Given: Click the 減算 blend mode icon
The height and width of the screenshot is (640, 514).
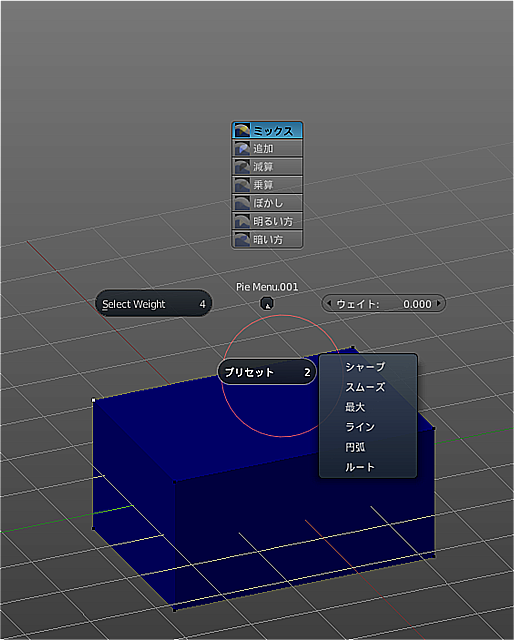Looking at the screenshot, I should pyautogui.click(x=242, y=167).
